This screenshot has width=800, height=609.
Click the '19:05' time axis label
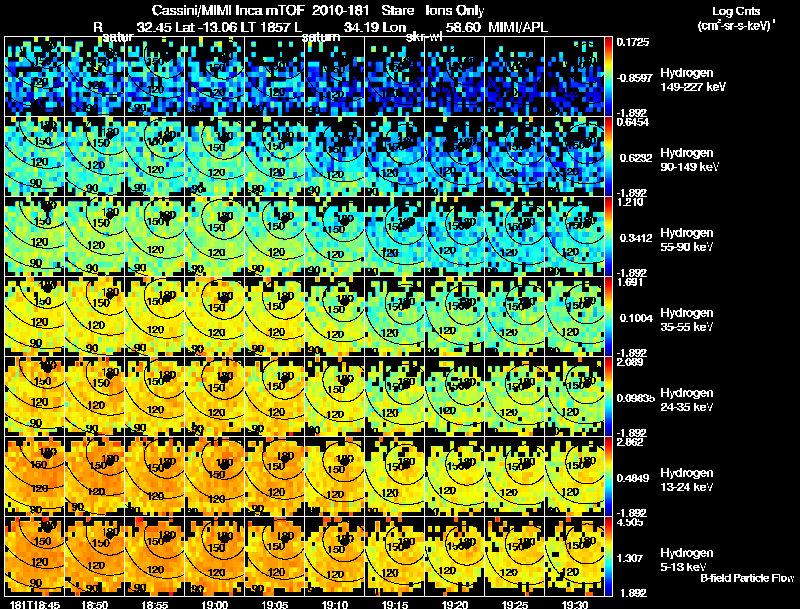click(x=274, y=604)
